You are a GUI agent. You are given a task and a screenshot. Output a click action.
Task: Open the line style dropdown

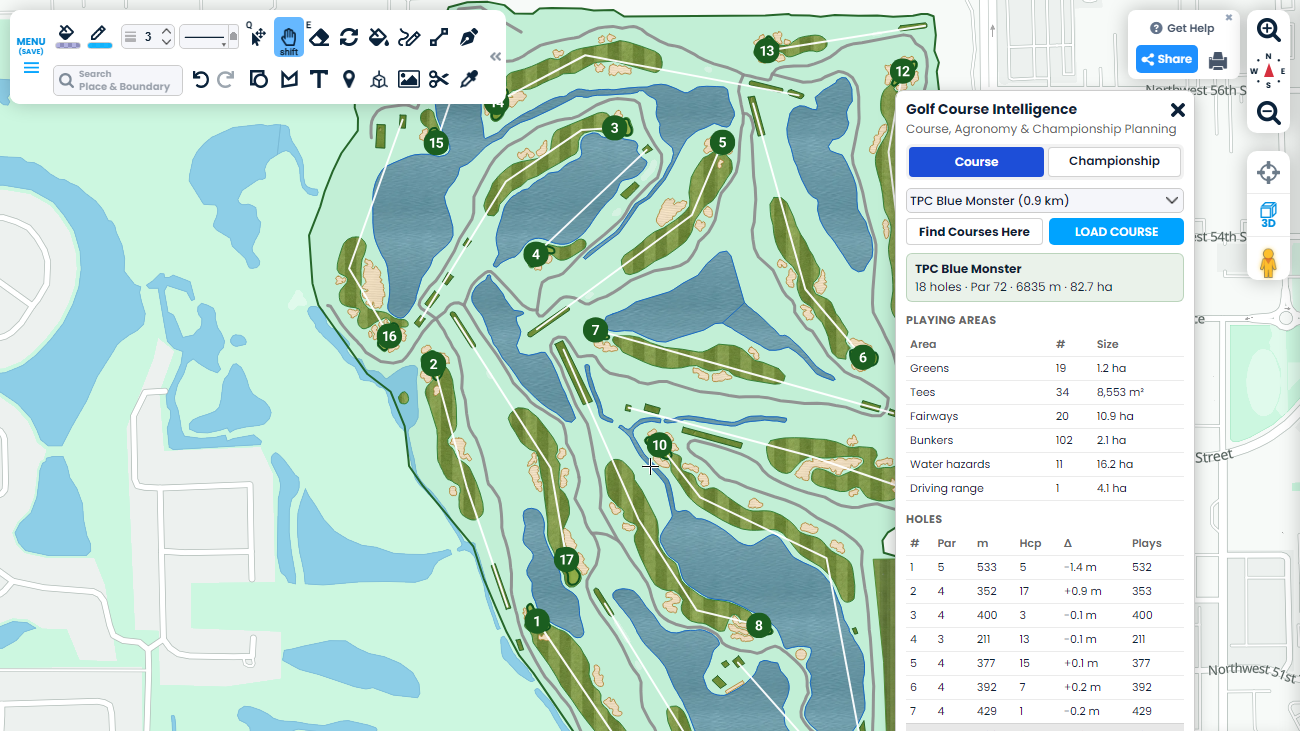pyautogui.click(x=209, y=37)
